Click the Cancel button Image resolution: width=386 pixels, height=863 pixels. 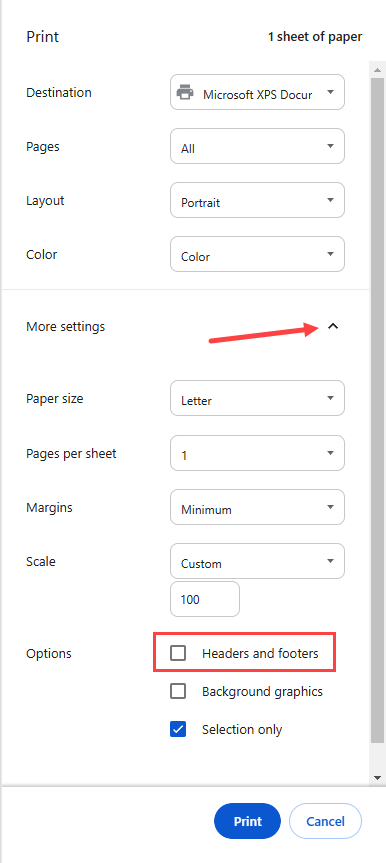[x=325, y=821]
